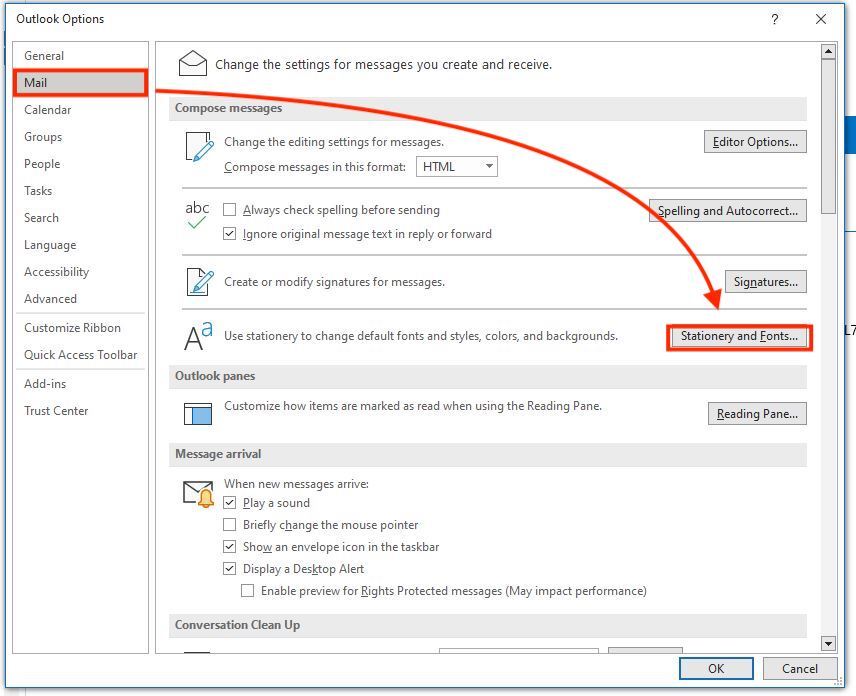Open the Groups options category
The image size is (856, 696).
[80, 136]
